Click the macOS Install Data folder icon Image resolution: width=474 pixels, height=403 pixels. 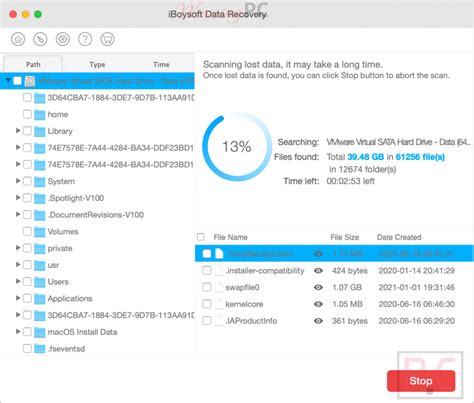coord(40,332)
